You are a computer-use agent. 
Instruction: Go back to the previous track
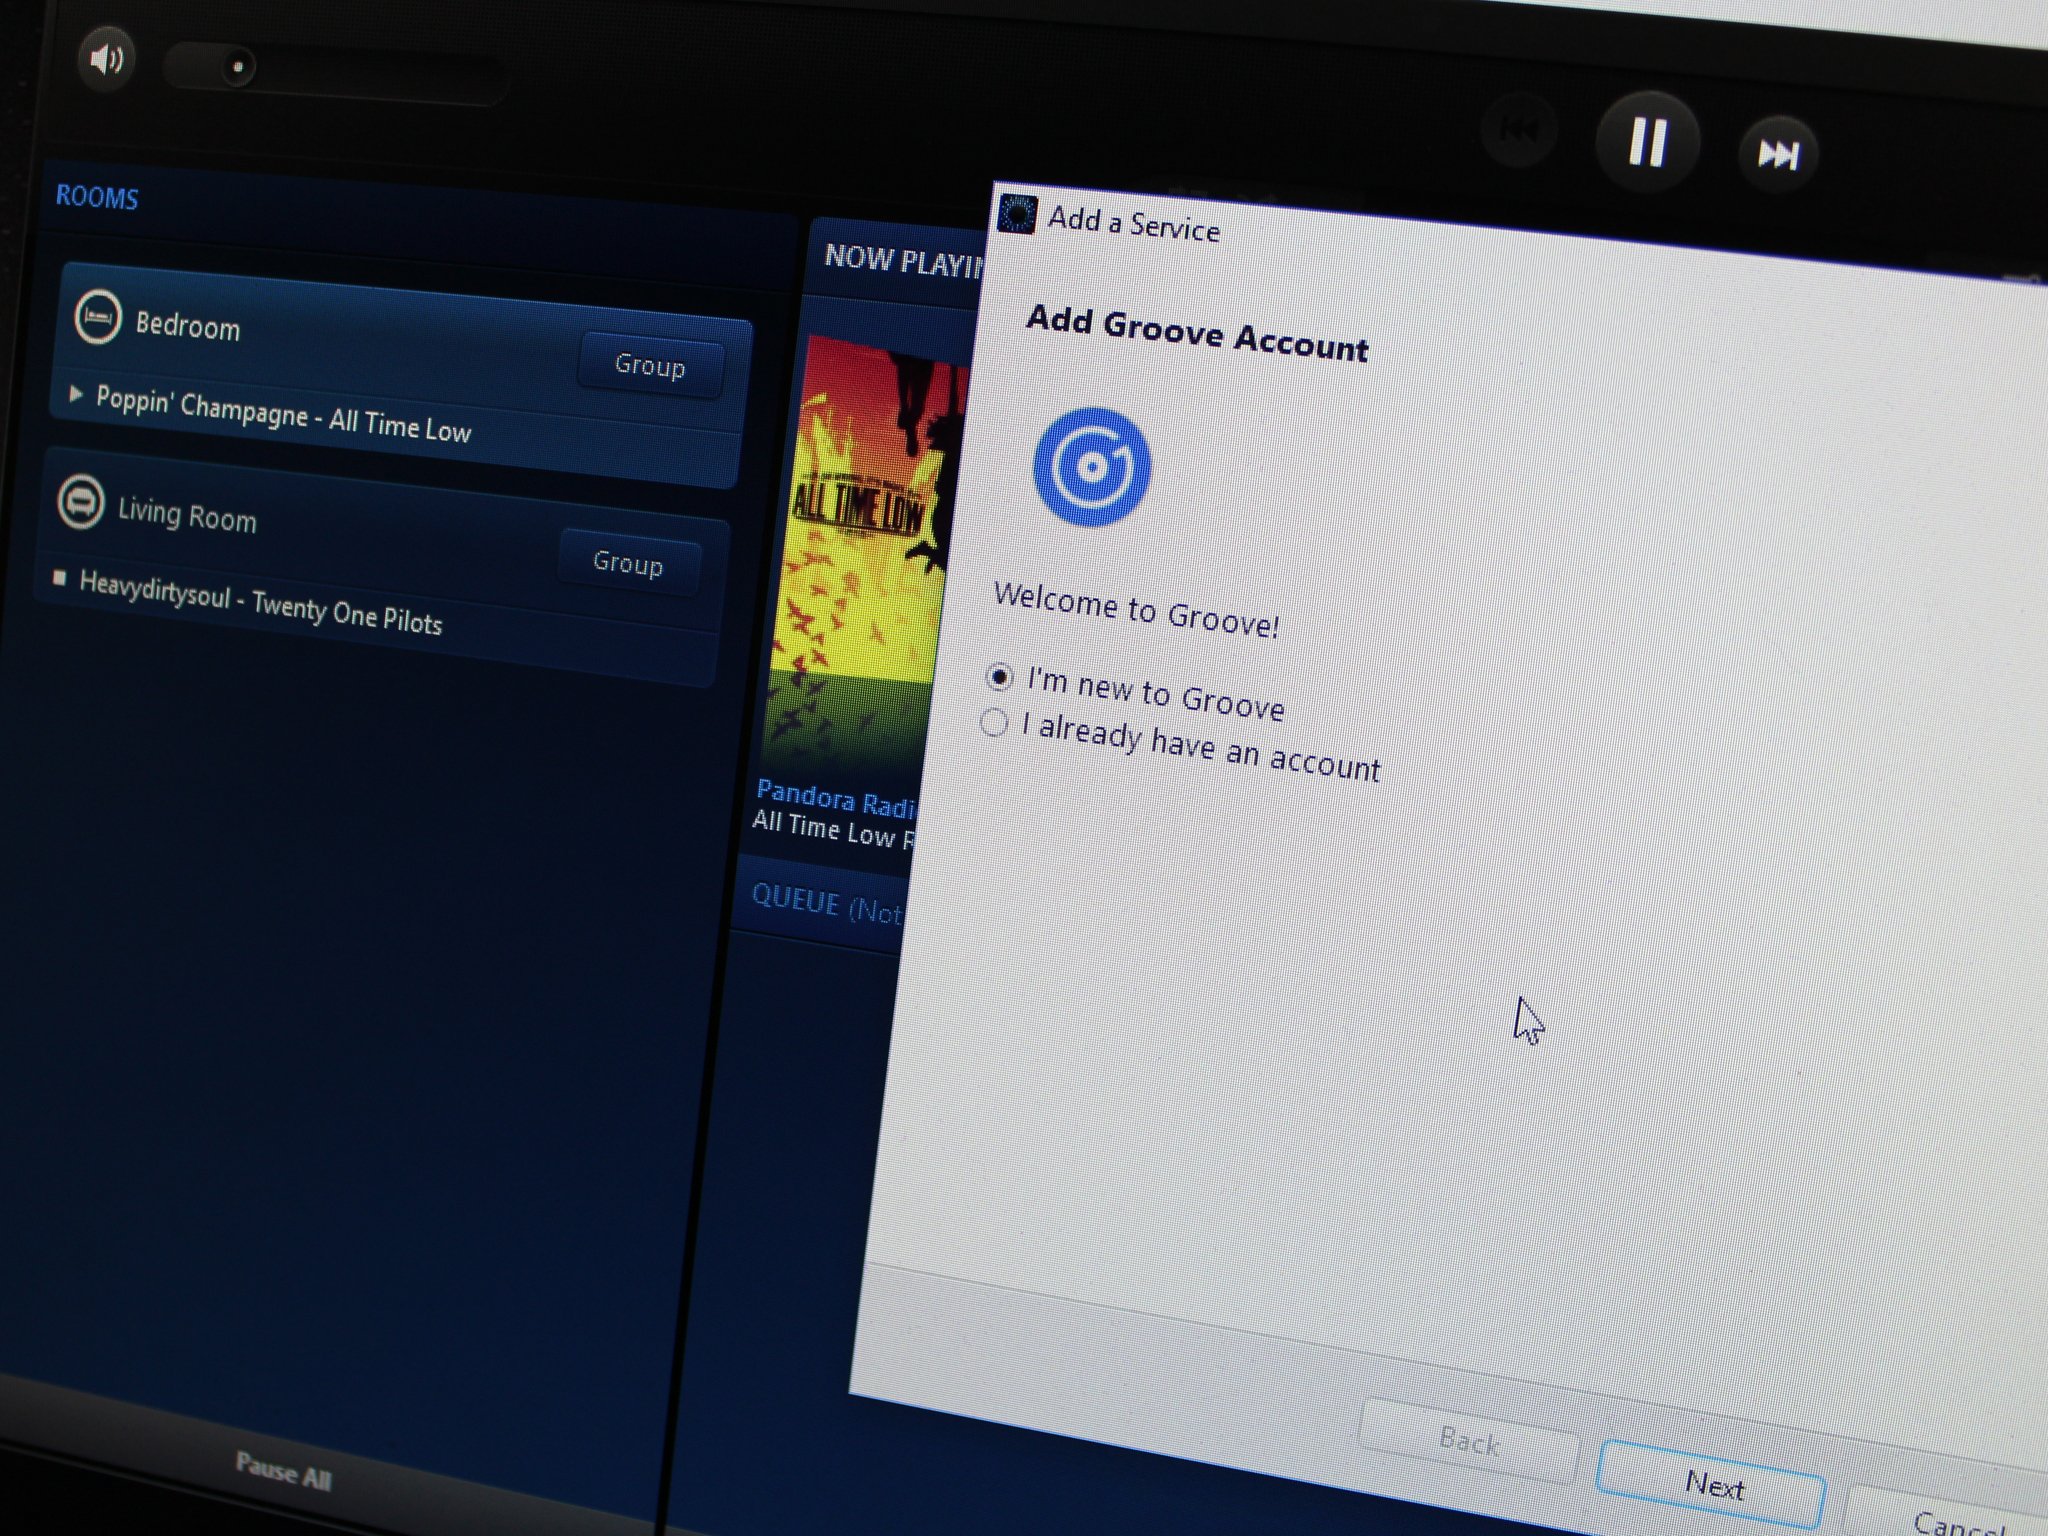pos(1518,129)
